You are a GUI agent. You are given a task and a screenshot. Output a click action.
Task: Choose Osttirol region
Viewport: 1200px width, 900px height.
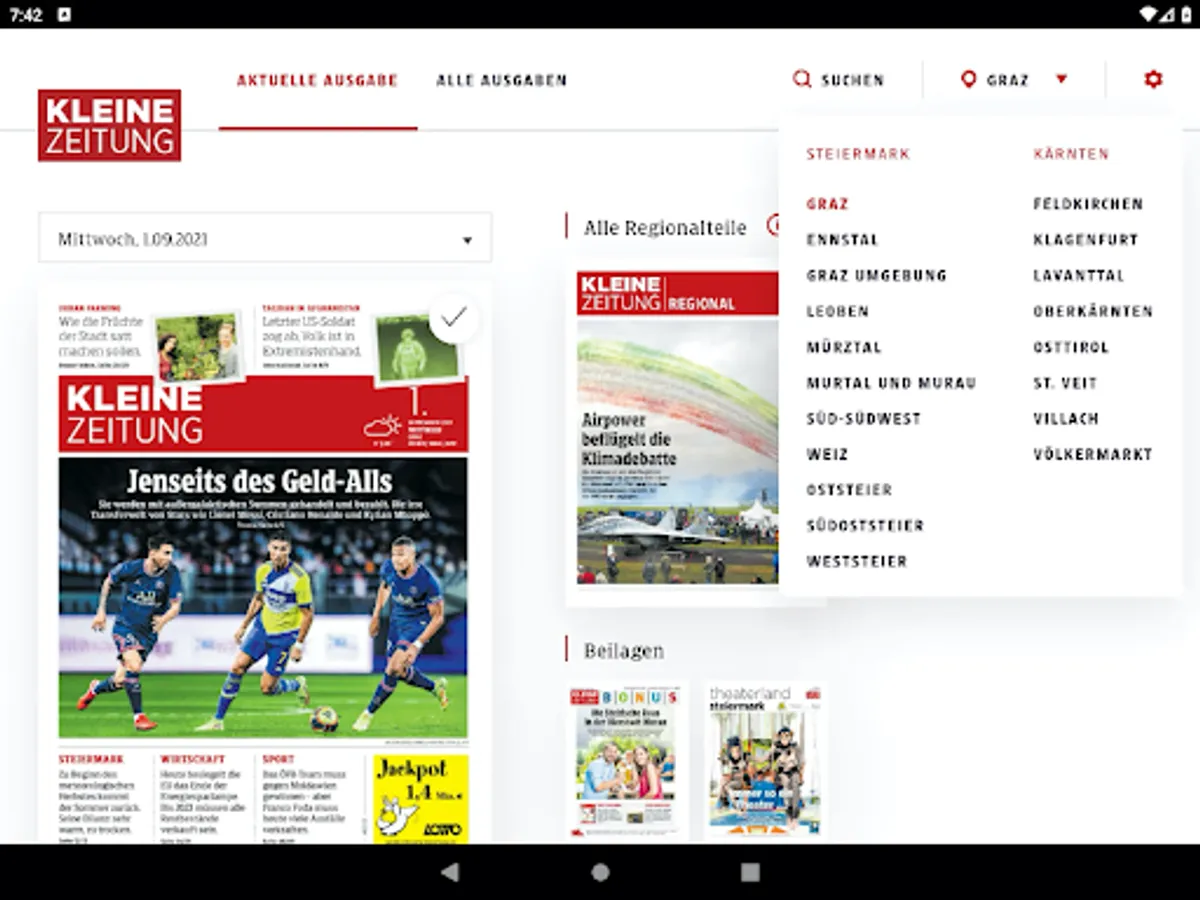tap(1071, 347)
